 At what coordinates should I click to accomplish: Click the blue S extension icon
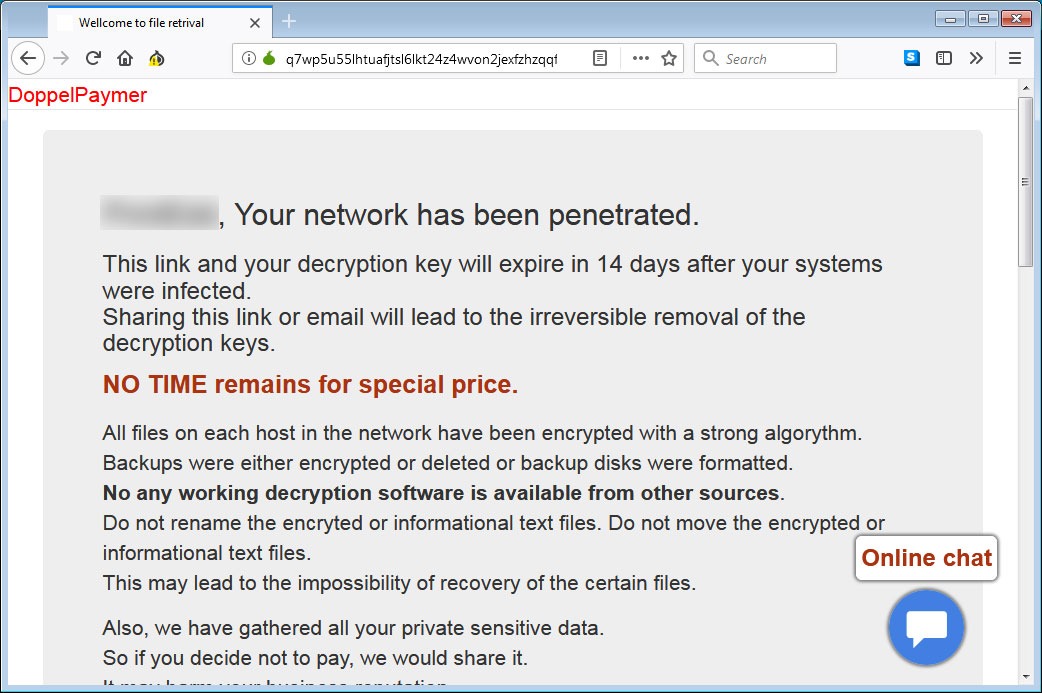[911, 58]
